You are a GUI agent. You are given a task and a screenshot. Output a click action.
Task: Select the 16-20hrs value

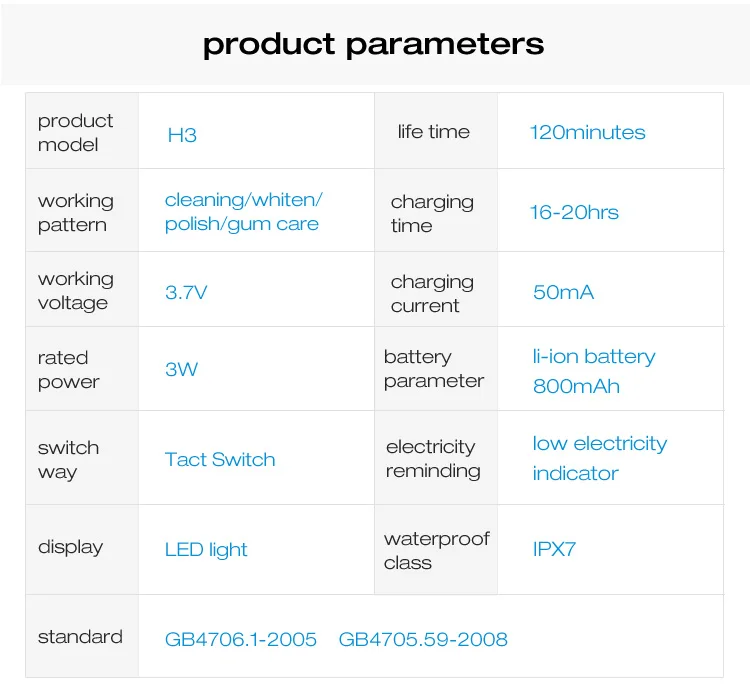click(574, 212)
